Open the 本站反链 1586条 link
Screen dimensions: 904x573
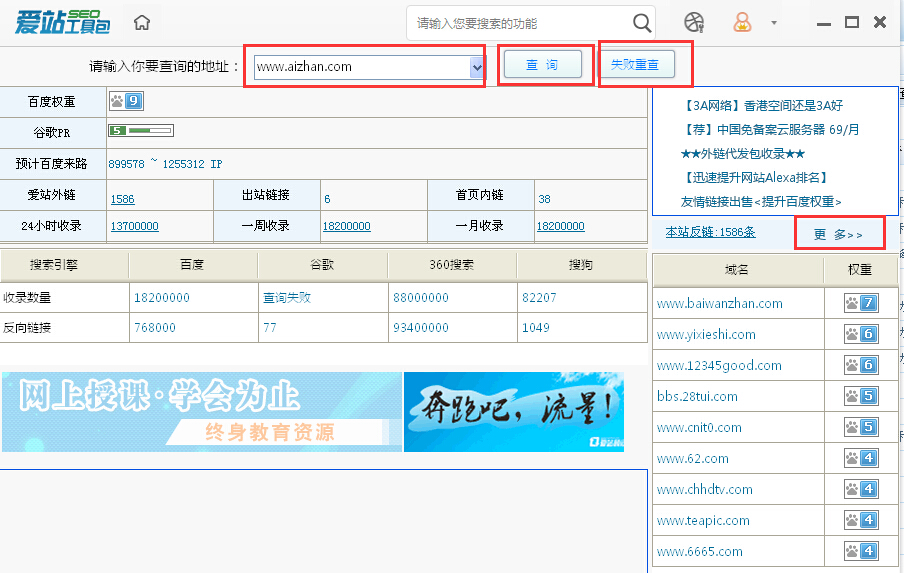coord(710,232)
